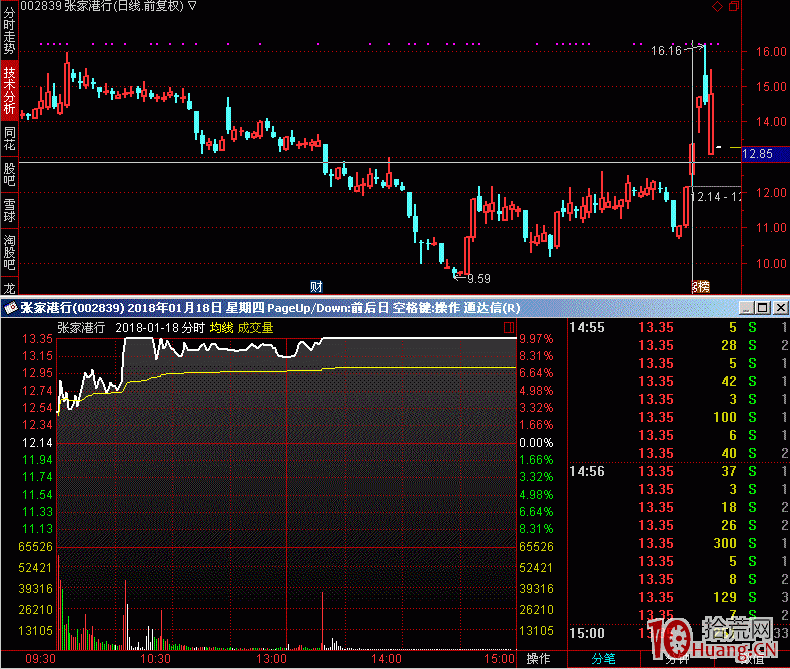The width and height of the screenshot is (790, 669).
Task: Click the 12.85 highlighted price on axis
Action: (765, 154)
